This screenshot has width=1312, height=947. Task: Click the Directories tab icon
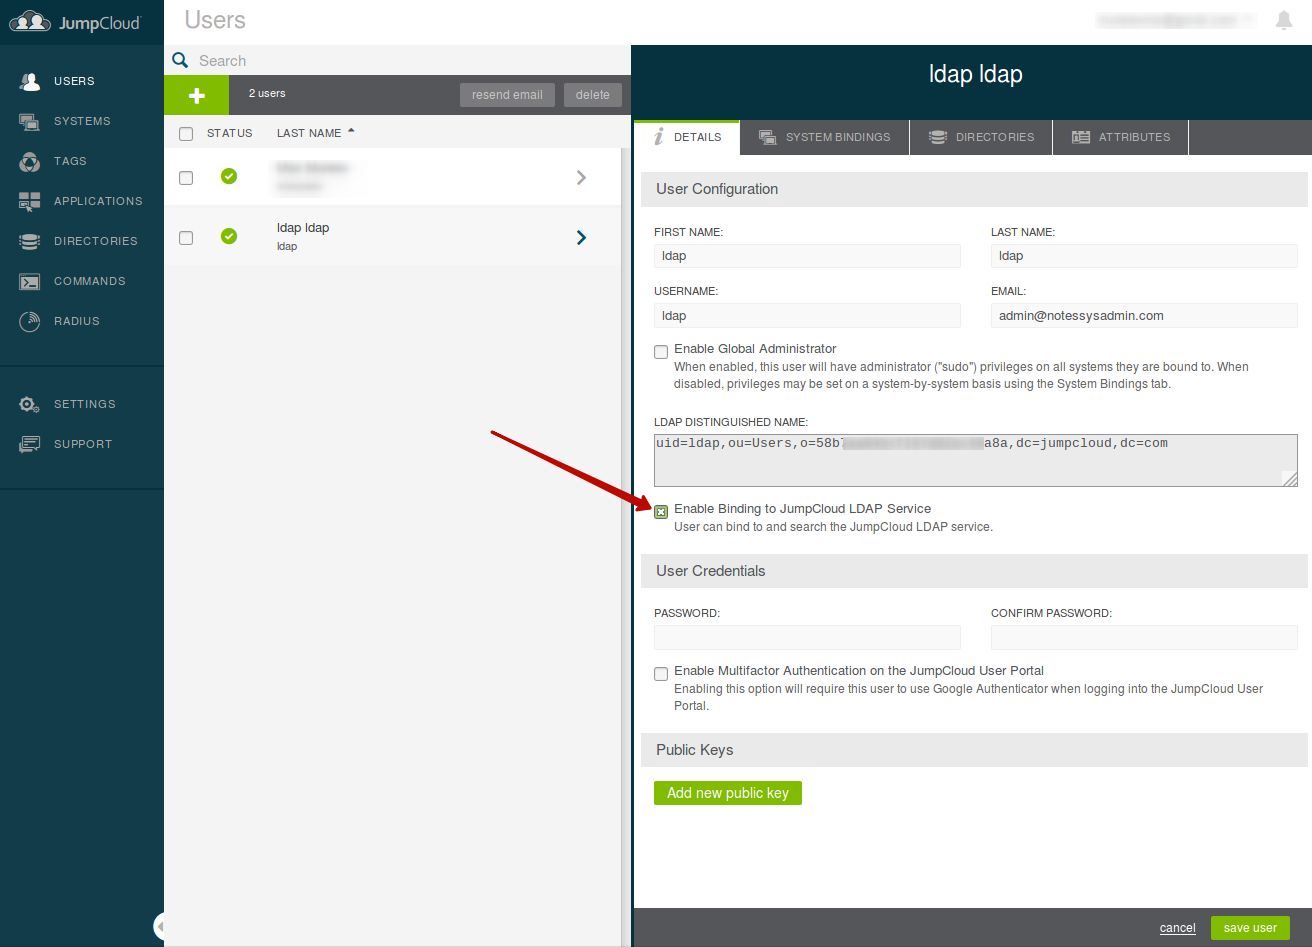tap(937, 137)
